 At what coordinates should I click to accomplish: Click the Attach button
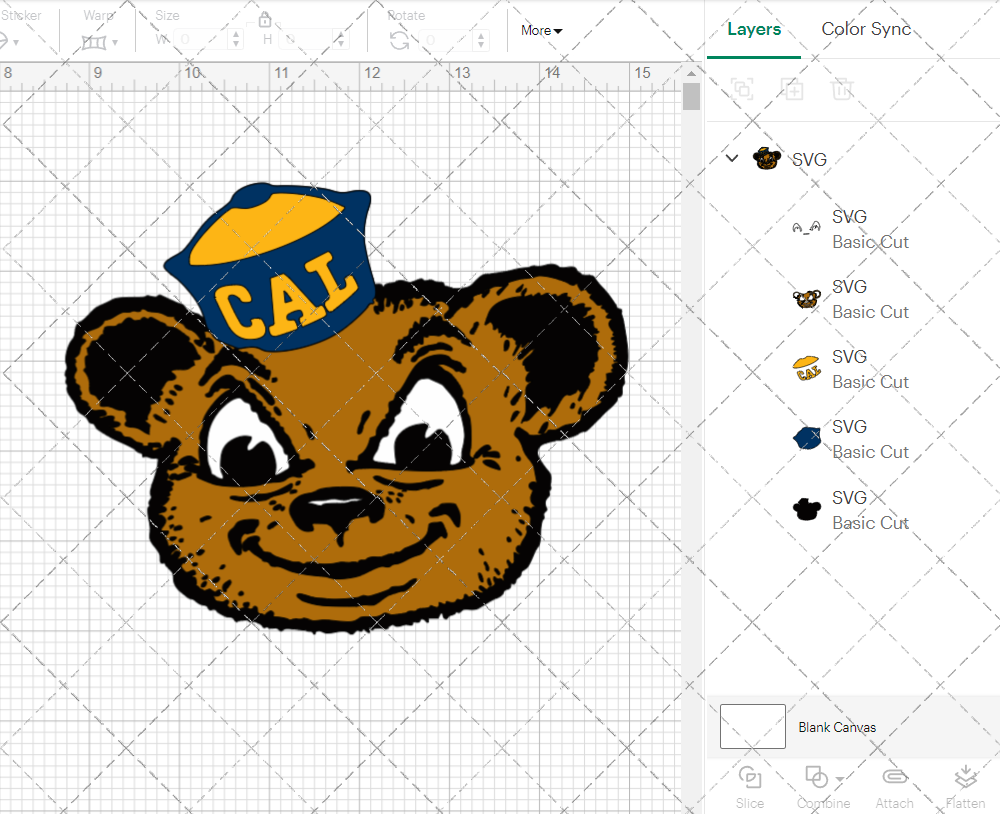pos(894,786)
